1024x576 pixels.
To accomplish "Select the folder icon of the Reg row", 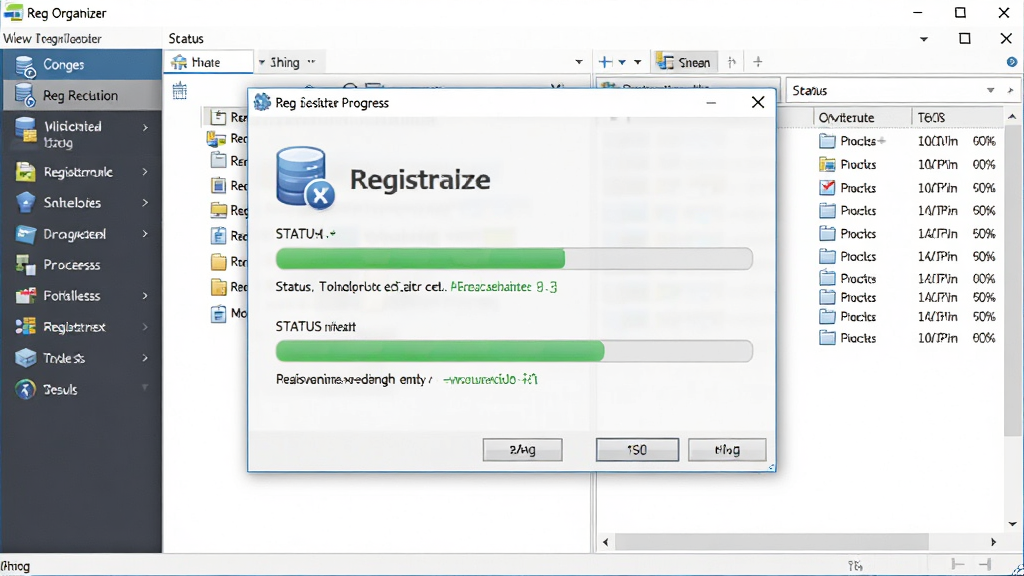I will tap(218, 210).
